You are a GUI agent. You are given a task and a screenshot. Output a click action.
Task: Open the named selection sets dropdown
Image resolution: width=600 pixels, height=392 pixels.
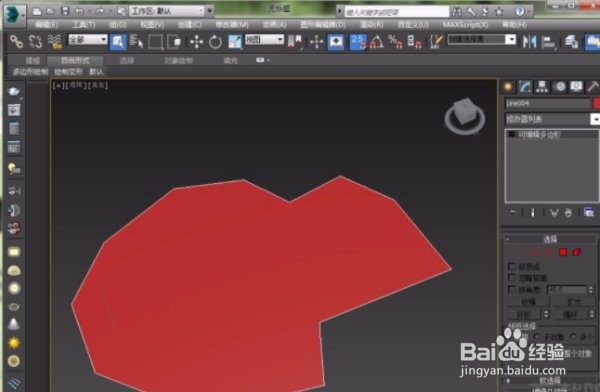(482, 39)
